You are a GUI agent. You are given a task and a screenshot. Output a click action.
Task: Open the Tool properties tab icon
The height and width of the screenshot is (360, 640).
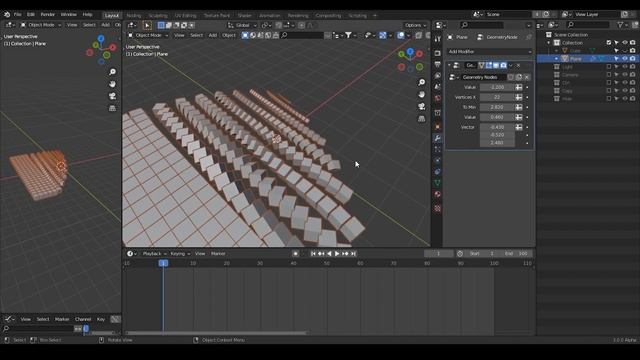(x=438, y=39)
